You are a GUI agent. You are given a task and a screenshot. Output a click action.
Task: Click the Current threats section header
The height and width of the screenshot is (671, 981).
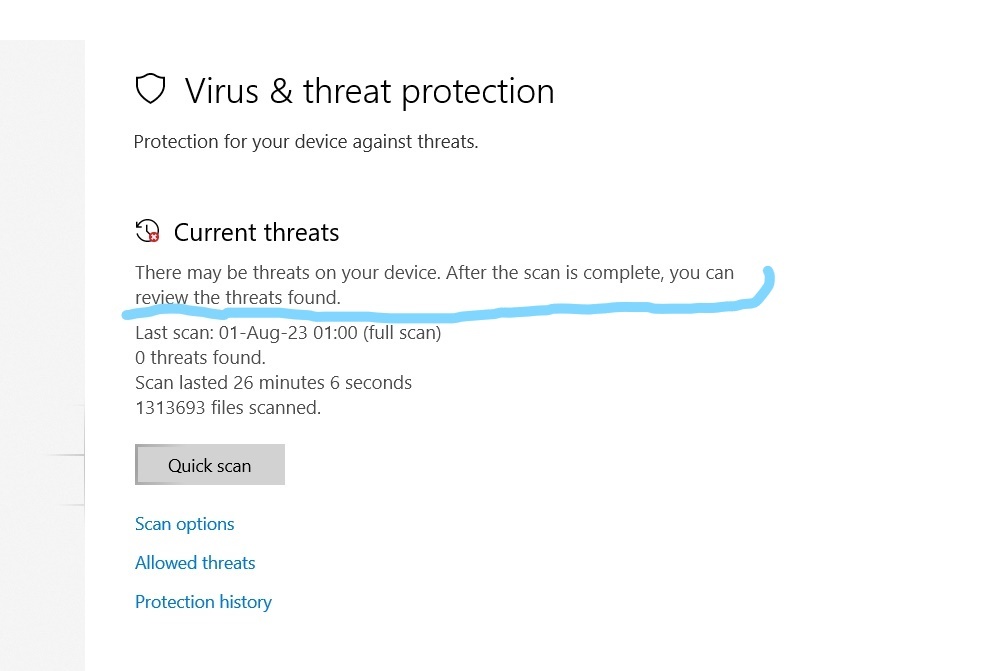[x=256, y=232]
